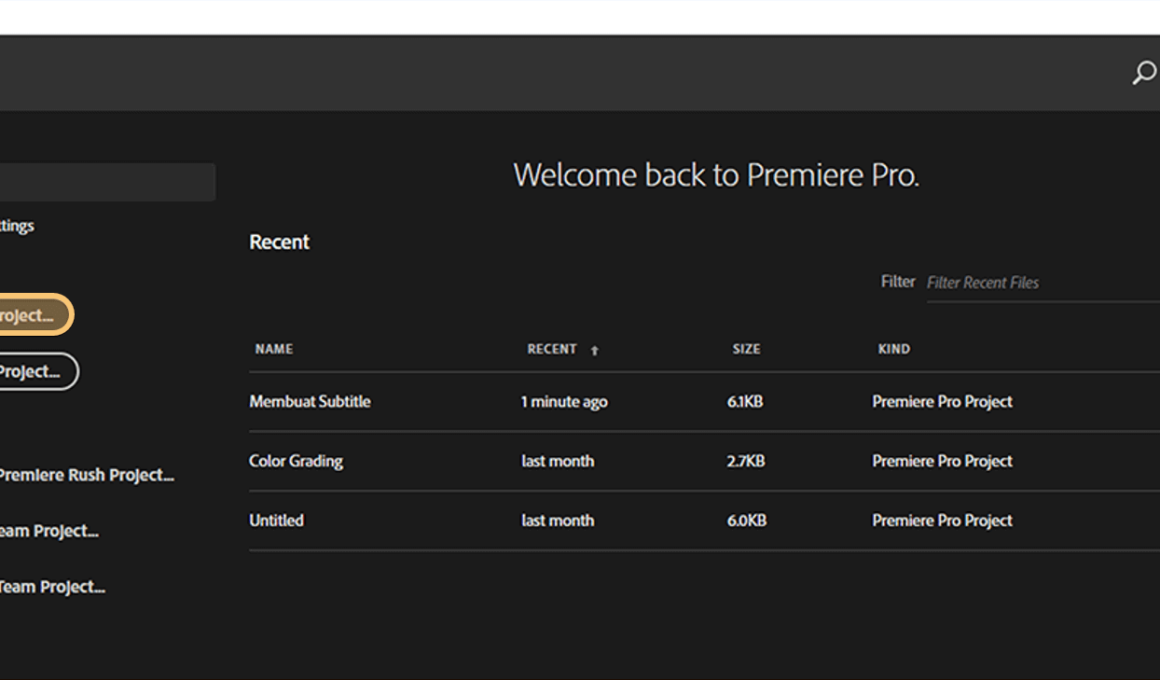Click 'last month' in Color Grading row
This screenshot has width=1160, height=680.
[x=558, y=461]
